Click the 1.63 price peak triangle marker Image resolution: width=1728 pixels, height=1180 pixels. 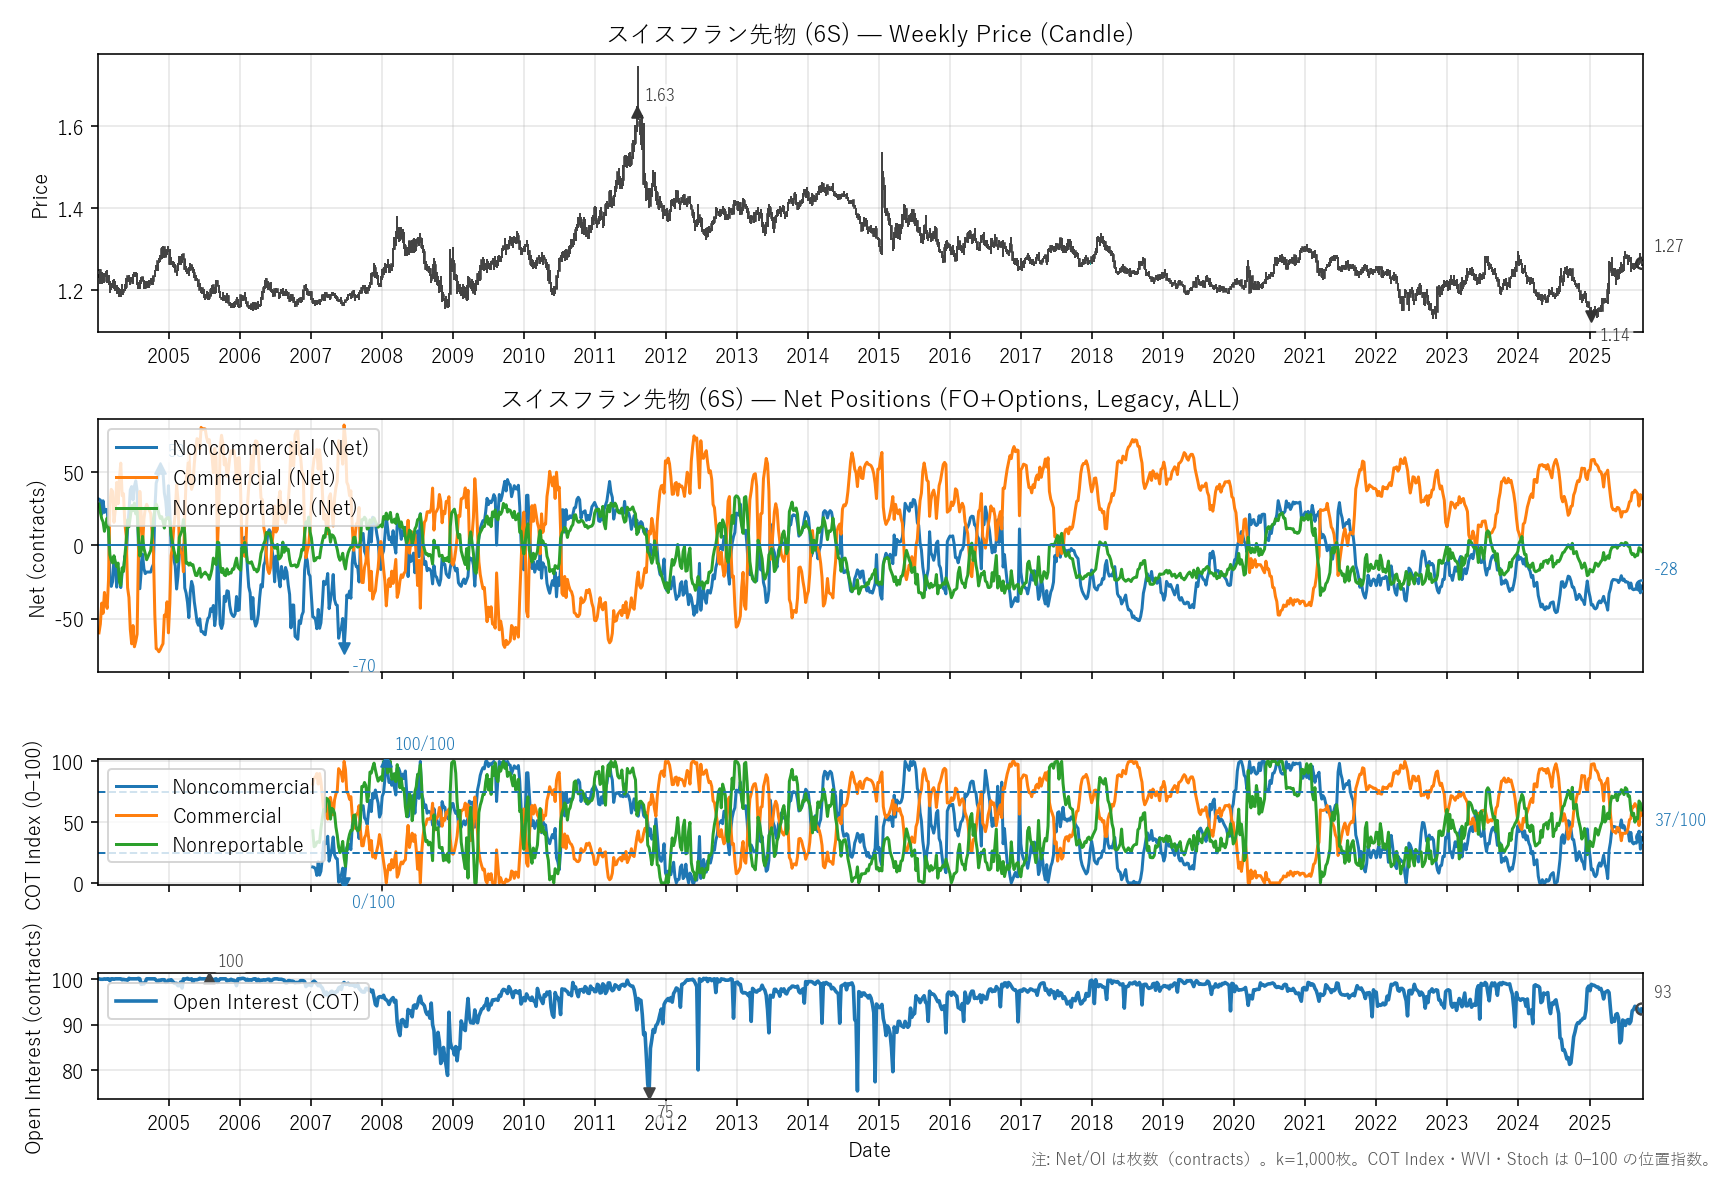pyautogui.click(x=637, y=113)
